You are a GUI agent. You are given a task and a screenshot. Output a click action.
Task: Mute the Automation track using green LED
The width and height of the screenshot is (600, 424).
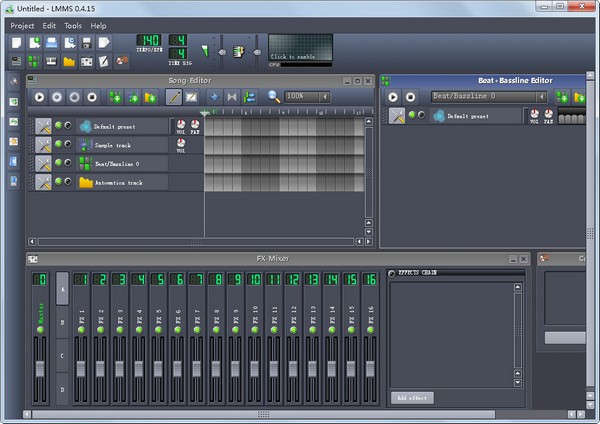pos(59,182)
